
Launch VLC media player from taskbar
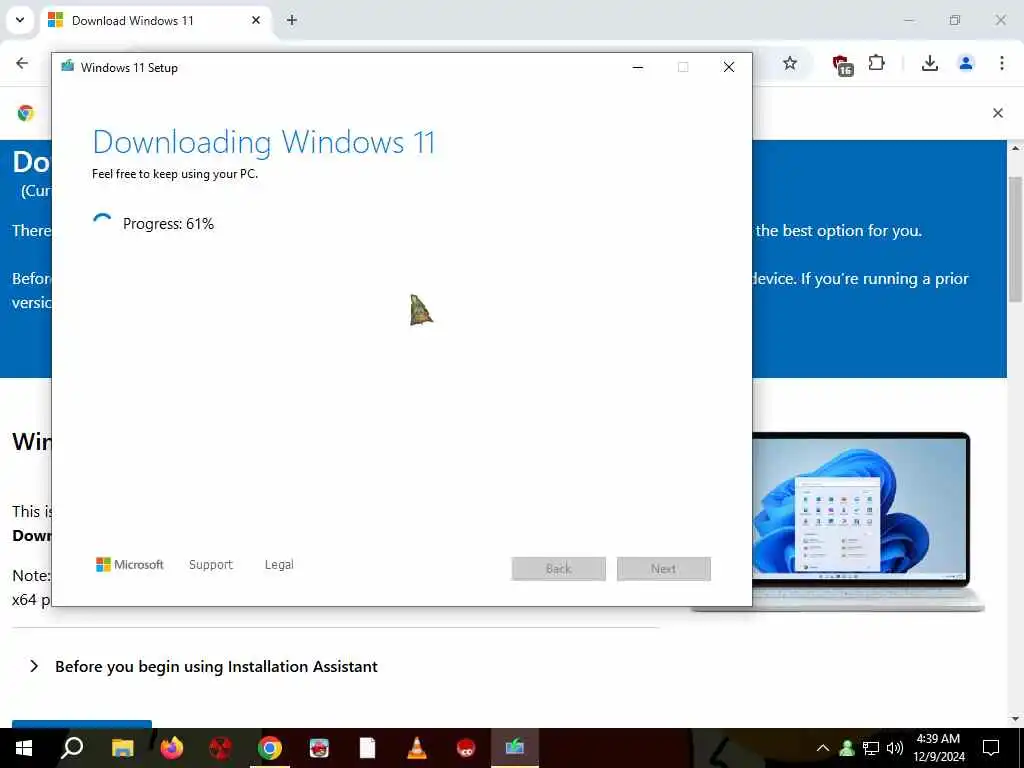[x=417, y=748]
